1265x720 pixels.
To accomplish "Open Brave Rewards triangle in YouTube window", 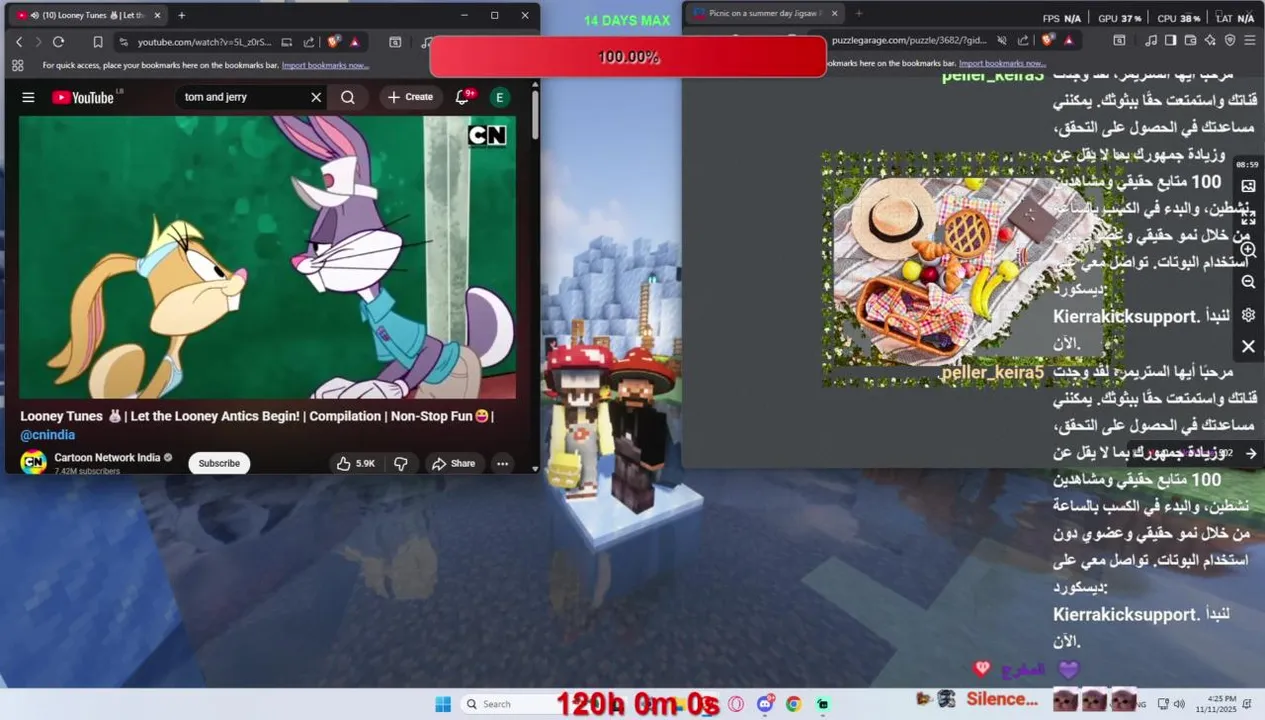I will (355, 42).
